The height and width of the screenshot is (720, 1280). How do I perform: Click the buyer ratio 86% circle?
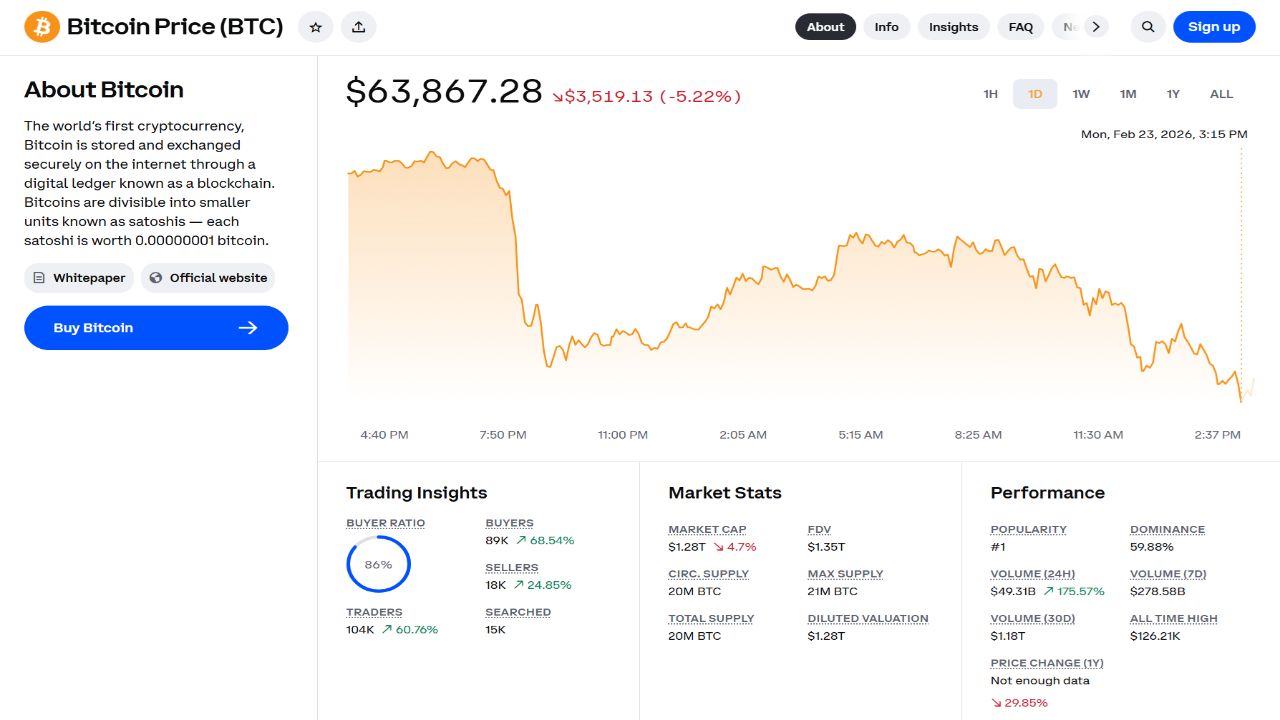(378, 564)
